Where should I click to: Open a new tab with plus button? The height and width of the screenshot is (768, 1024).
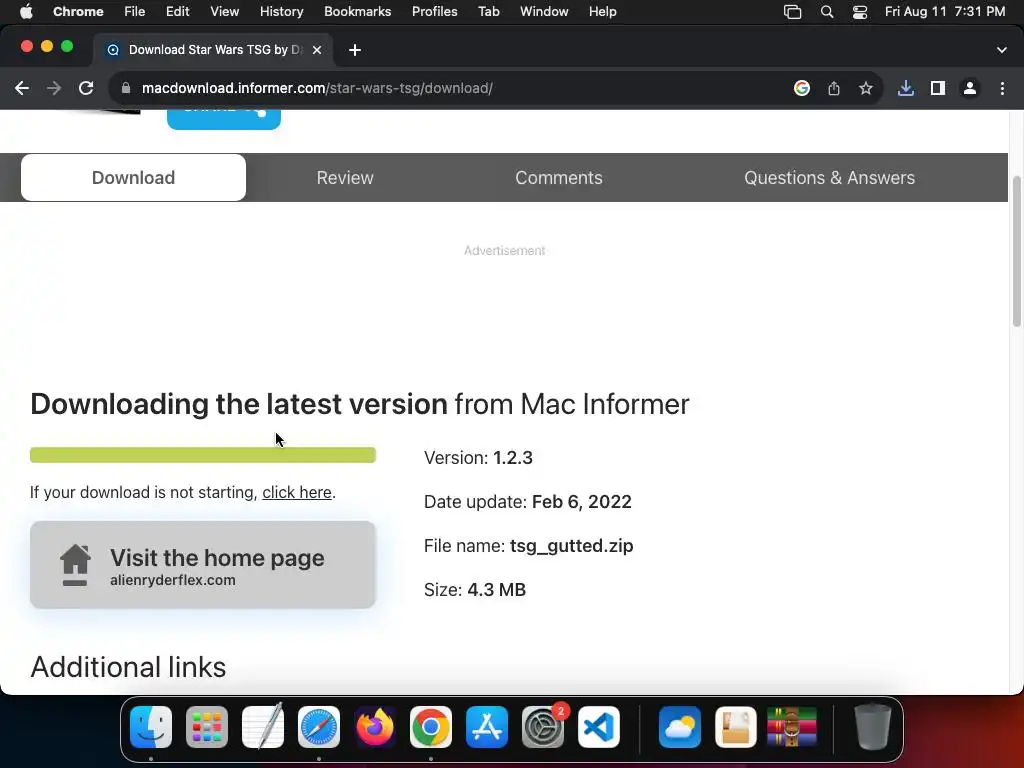(x=355, y=50)
